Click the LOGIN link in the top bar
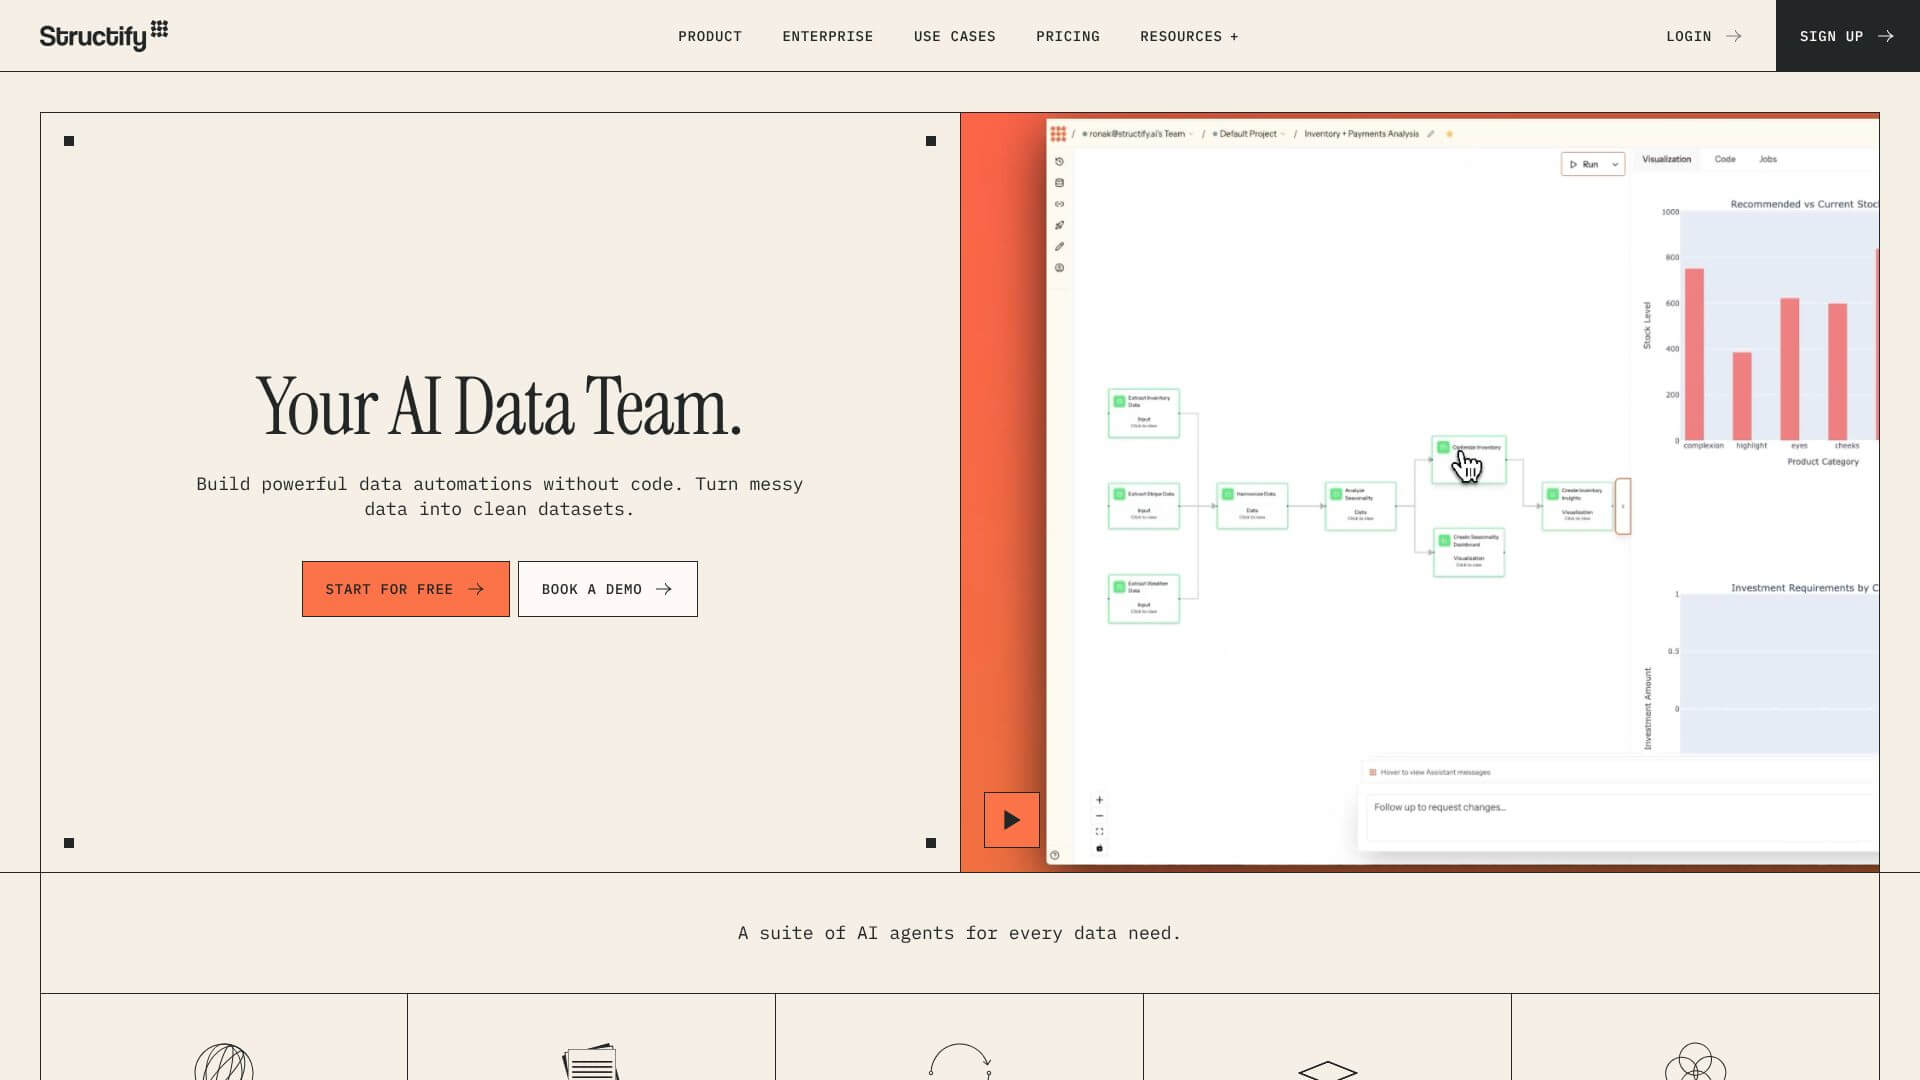 tap(1688, 36)
